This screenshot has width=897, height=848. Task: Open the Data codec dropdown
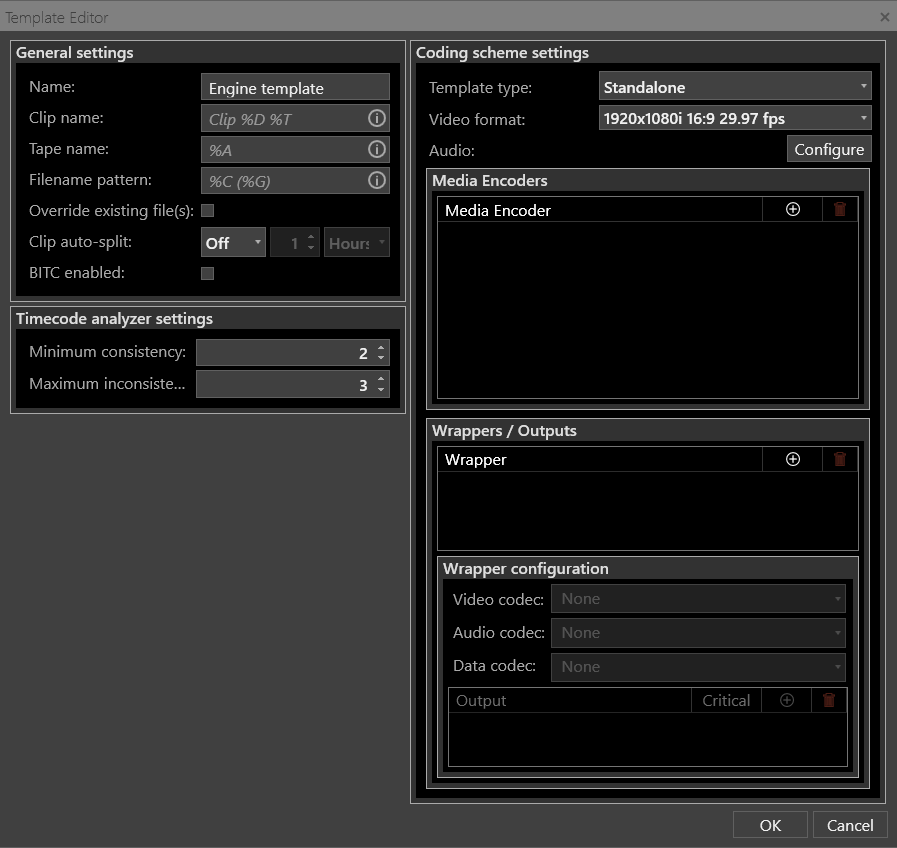[x=698, y=667]
